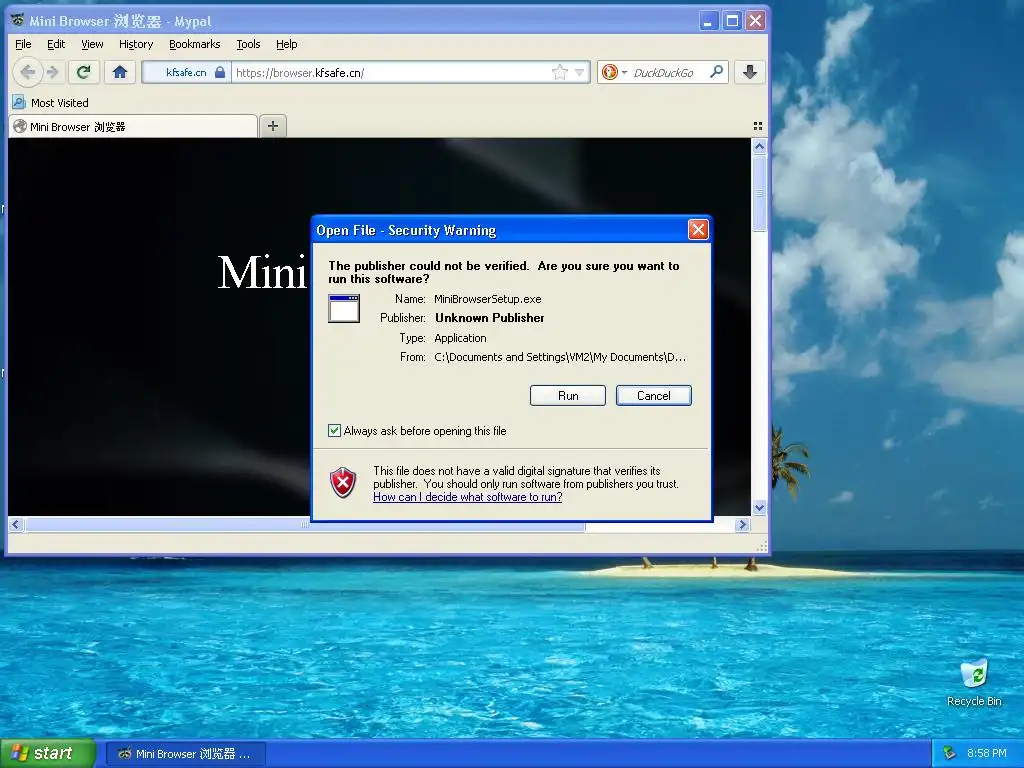This screenshot has height=768, width=1024.
Task: Cancel the security warning dialog
Action: (x=654, y=396)
